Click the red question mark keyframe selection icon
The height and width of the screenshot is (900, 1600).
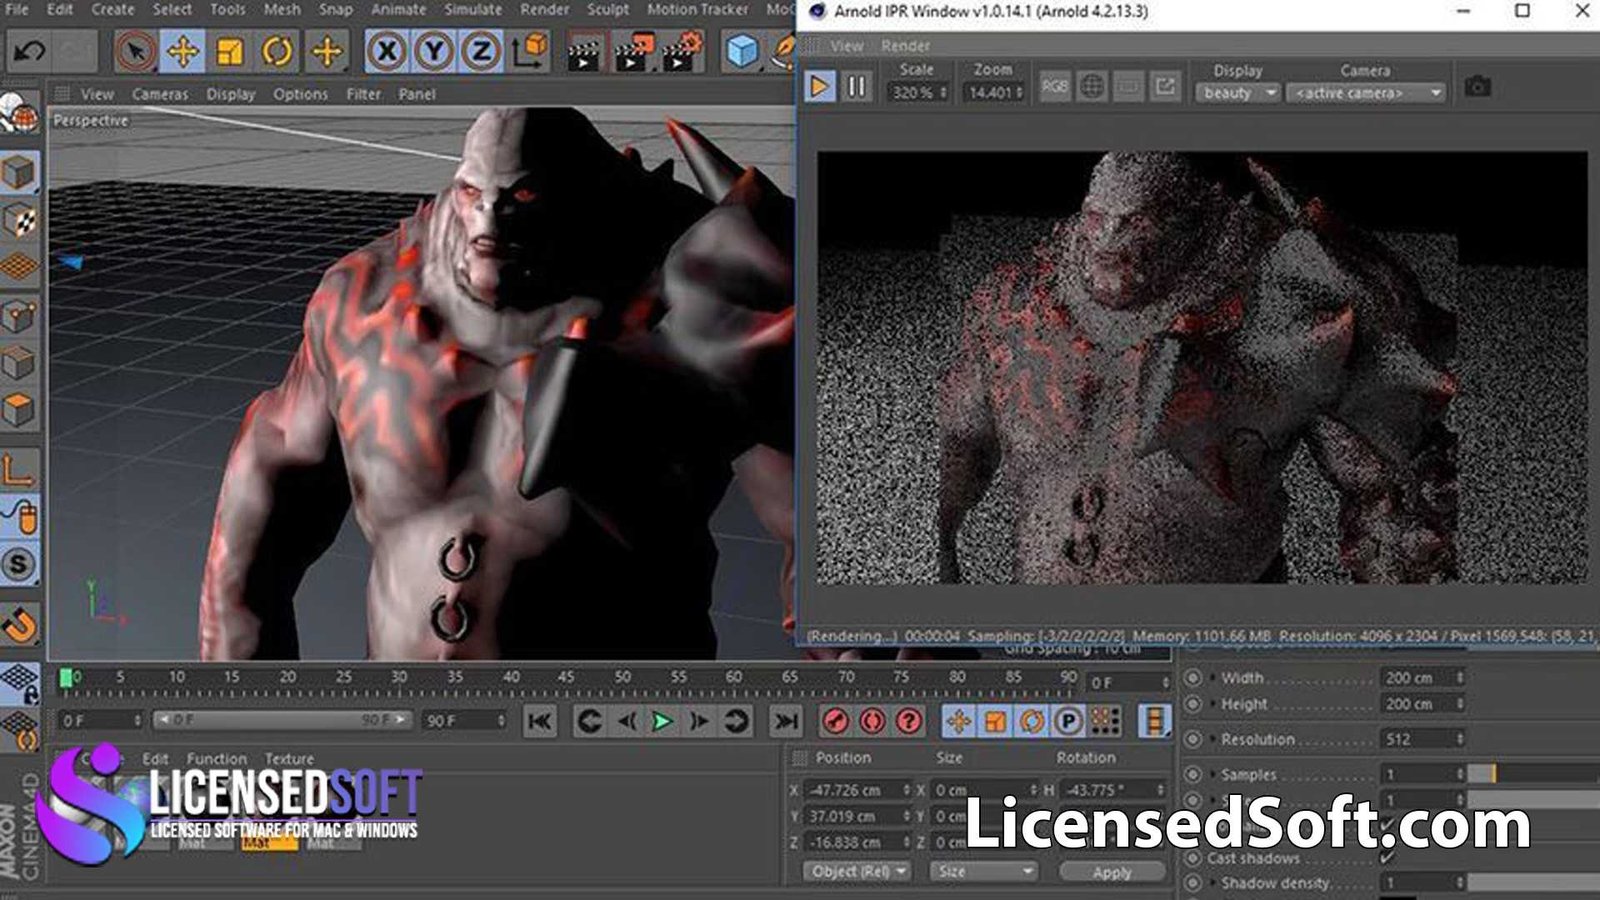tap(909, 721)
